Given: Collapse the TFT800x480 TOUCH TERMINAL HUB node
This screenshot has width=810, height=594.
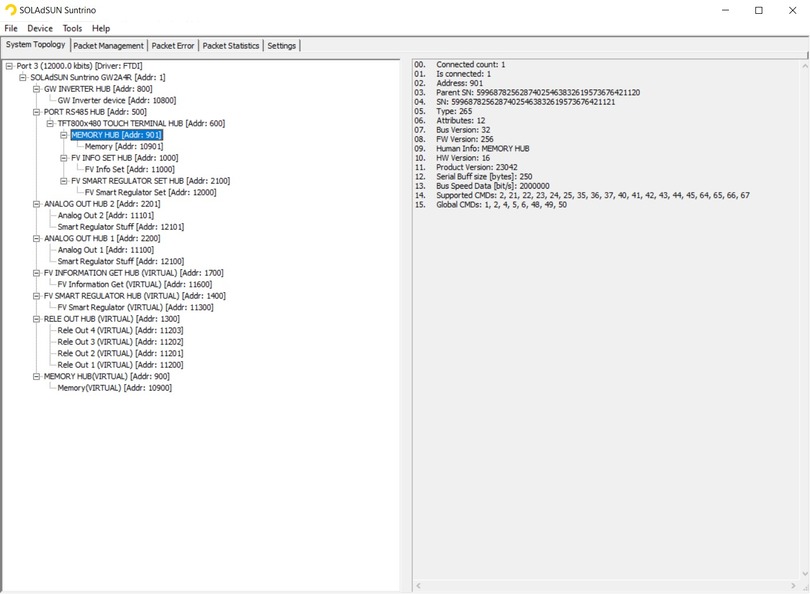Looking at the screenshot, I should [50, 123].
